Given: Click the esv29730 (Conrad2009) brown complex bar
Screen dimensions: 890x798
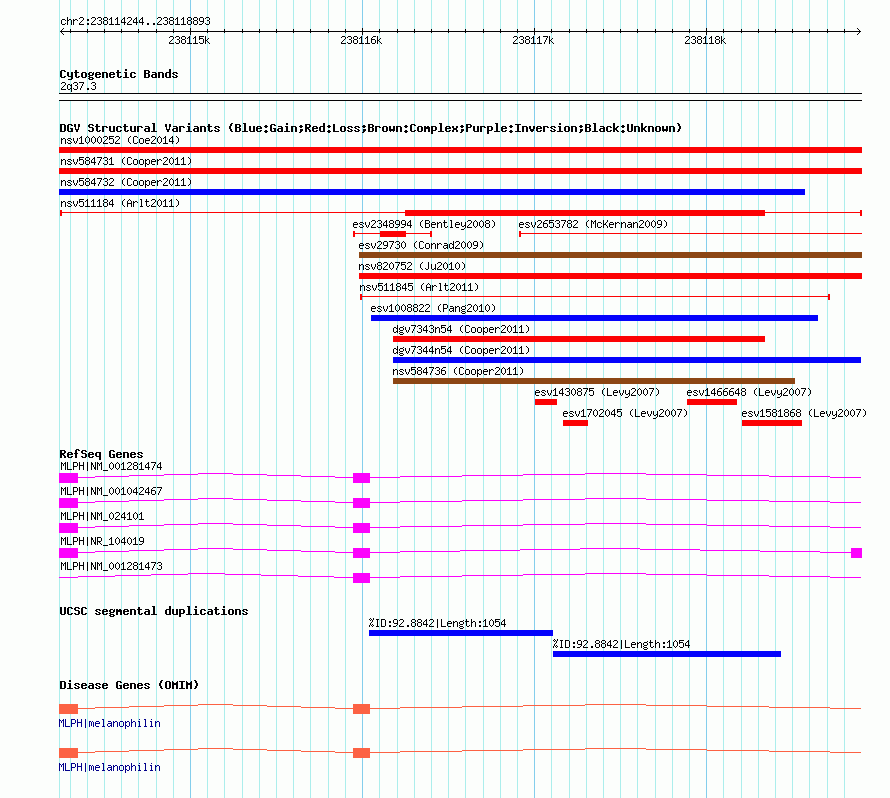Looking at the screenshot, I should [610, 255].
